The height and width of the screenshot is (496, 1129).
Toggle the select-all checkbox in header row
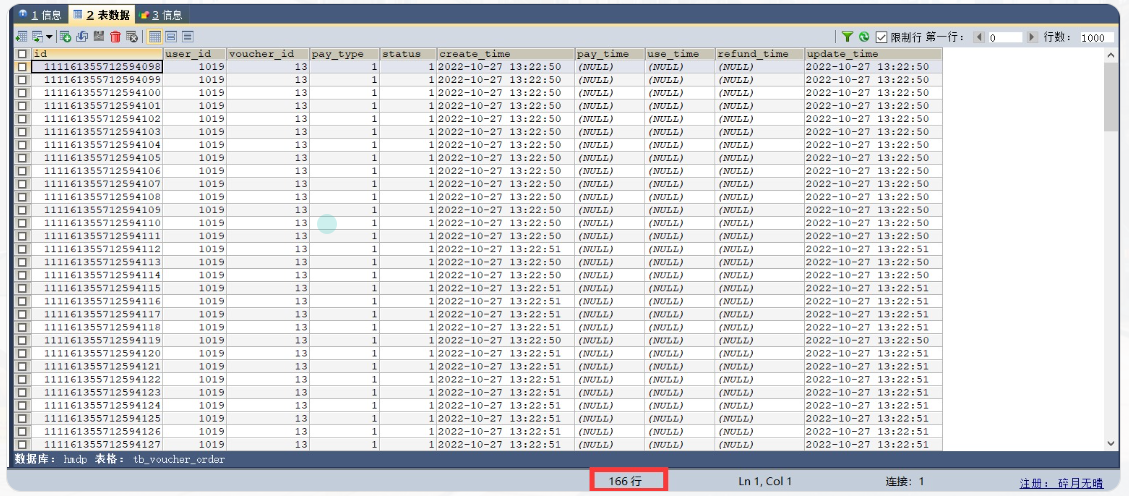click(x=22, y=54)
